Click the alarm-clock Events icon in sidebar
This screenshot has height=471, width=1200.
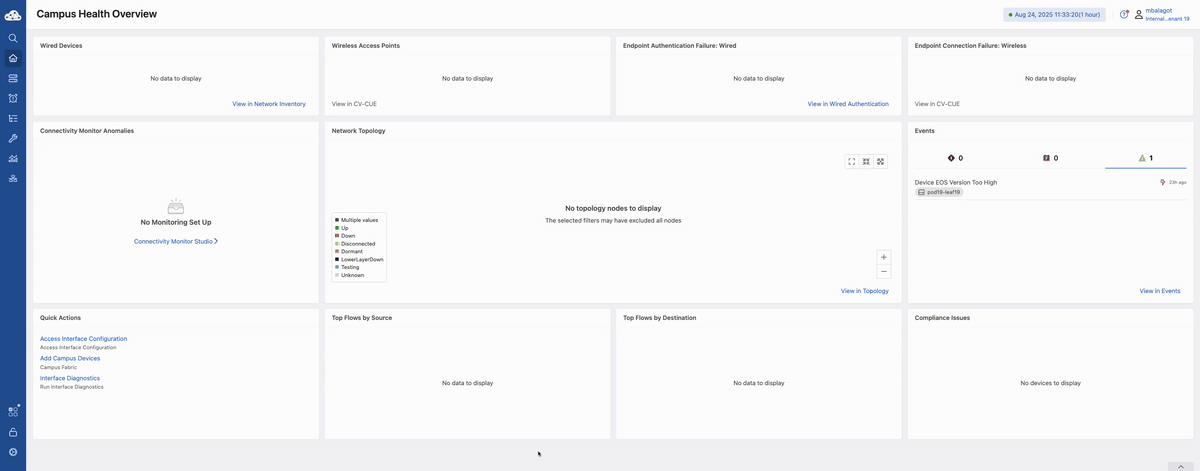(13, 98)
